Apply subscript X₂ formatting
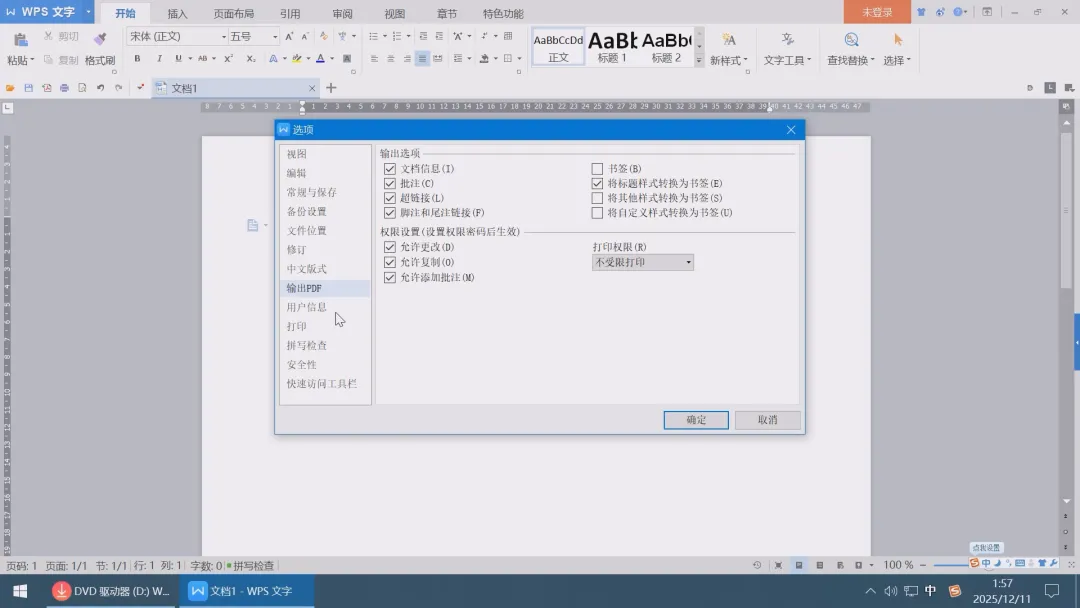 251,59
